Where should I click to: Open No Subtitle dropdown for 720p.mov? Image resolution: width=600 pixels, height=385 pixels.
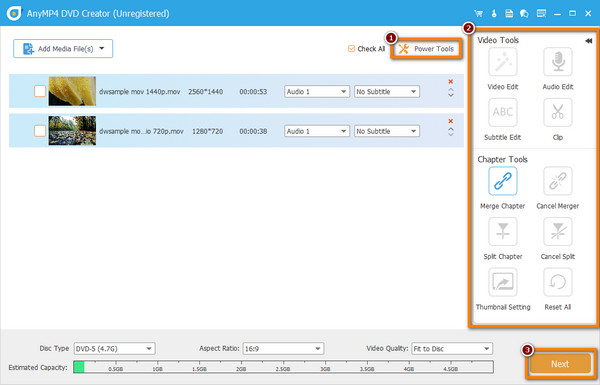387,131
